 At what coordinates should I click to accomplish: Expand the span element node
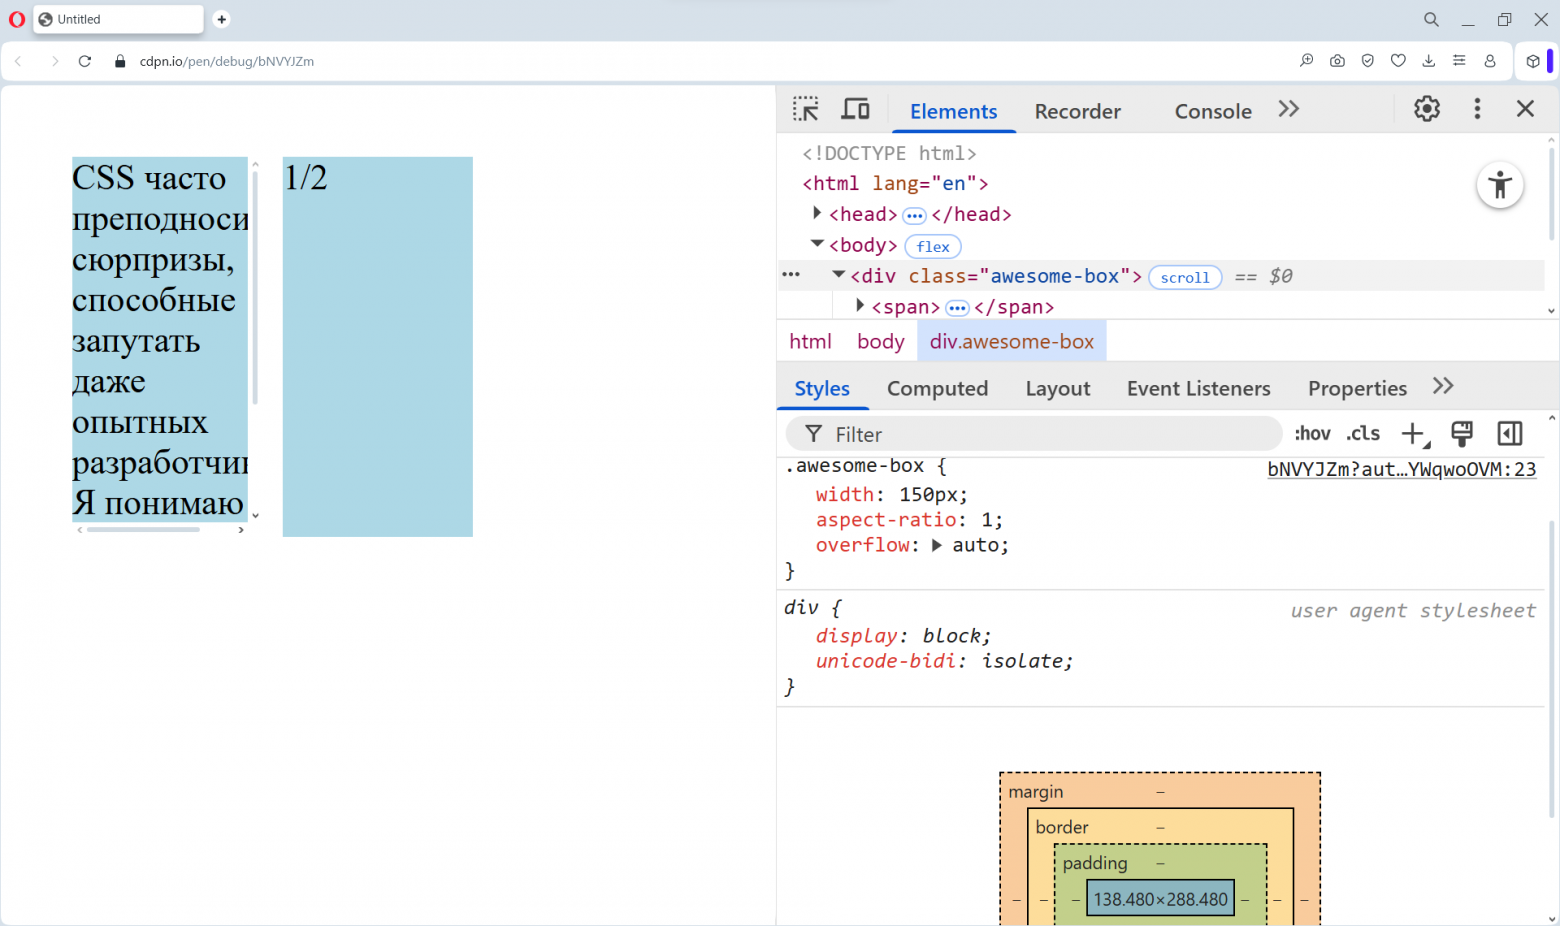point(859,306)
